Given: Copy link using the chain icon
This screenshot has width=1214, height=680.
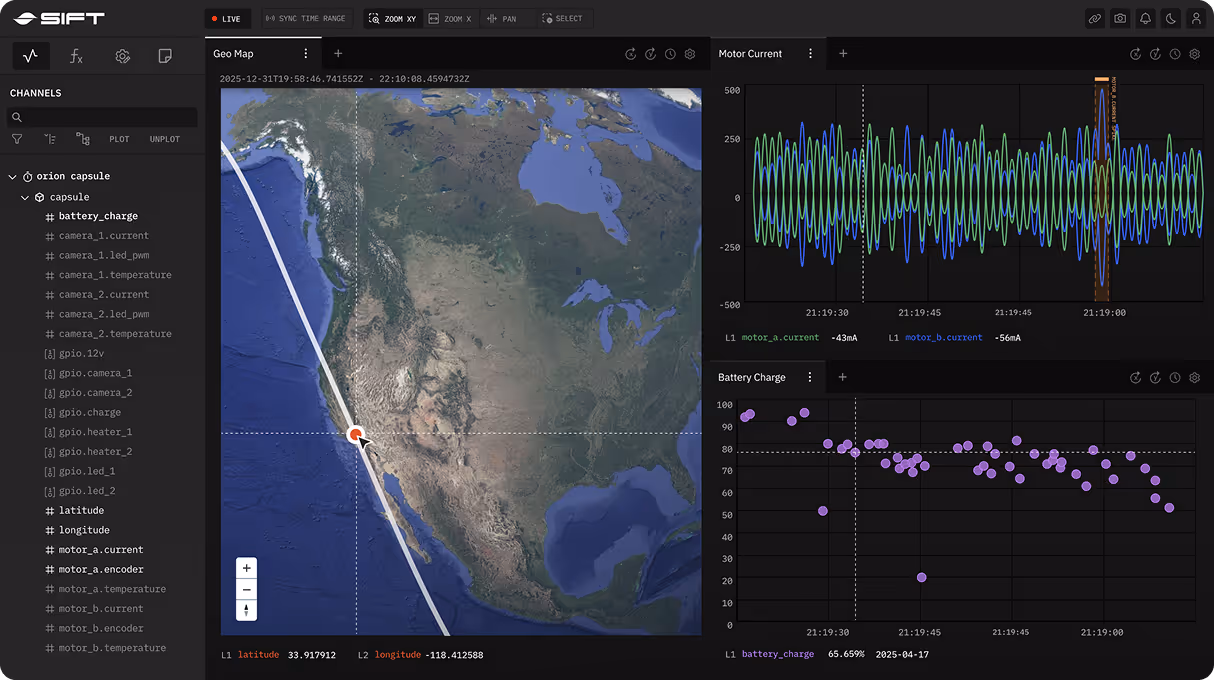Looking at the screenshot, I should (1095, 18).
